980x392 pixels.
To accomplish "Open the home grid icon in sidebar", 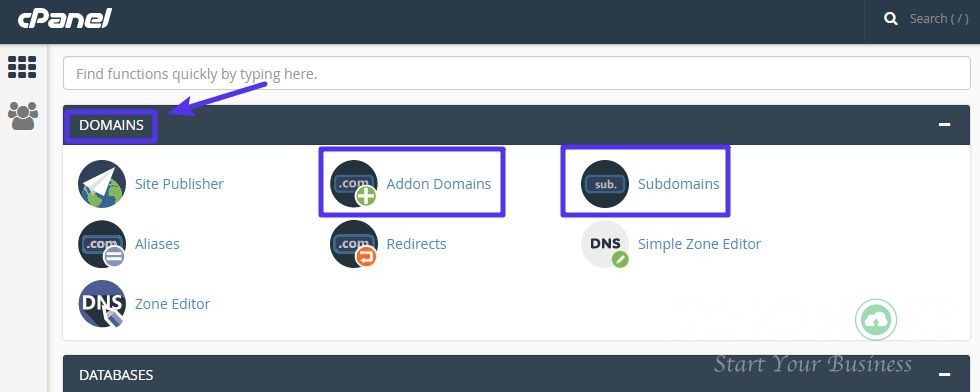I will tap(22, 67).
